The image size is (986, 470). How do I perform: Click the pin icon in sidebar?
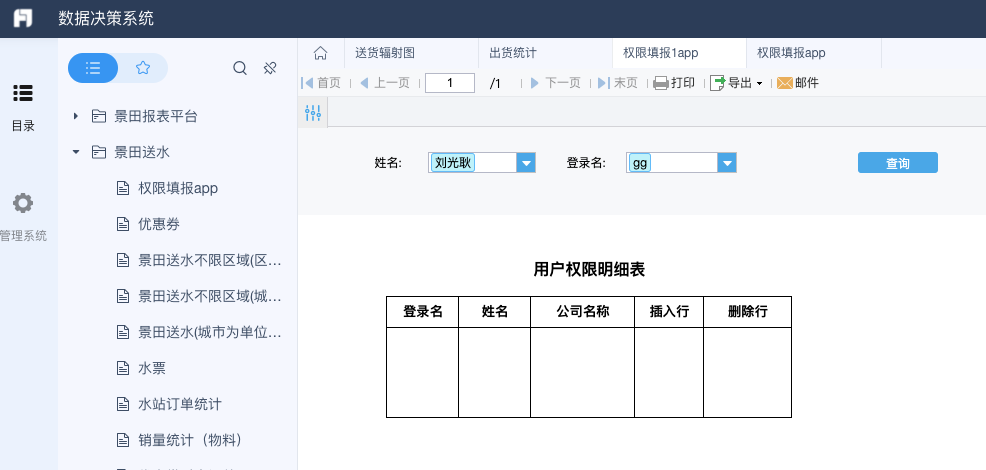[x=269, y=68]
